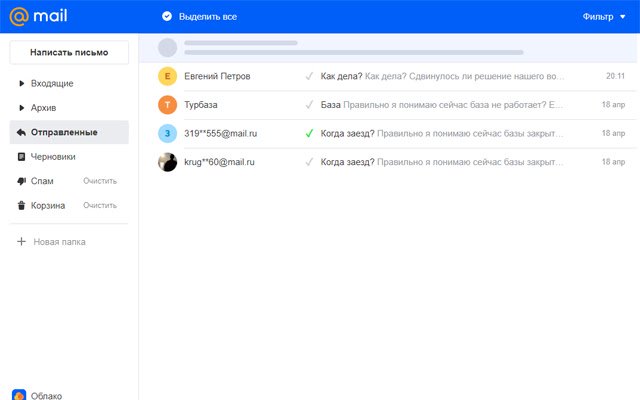
Task: Toggle the Выделить все checkmark
Action: (x=167, y=16)
